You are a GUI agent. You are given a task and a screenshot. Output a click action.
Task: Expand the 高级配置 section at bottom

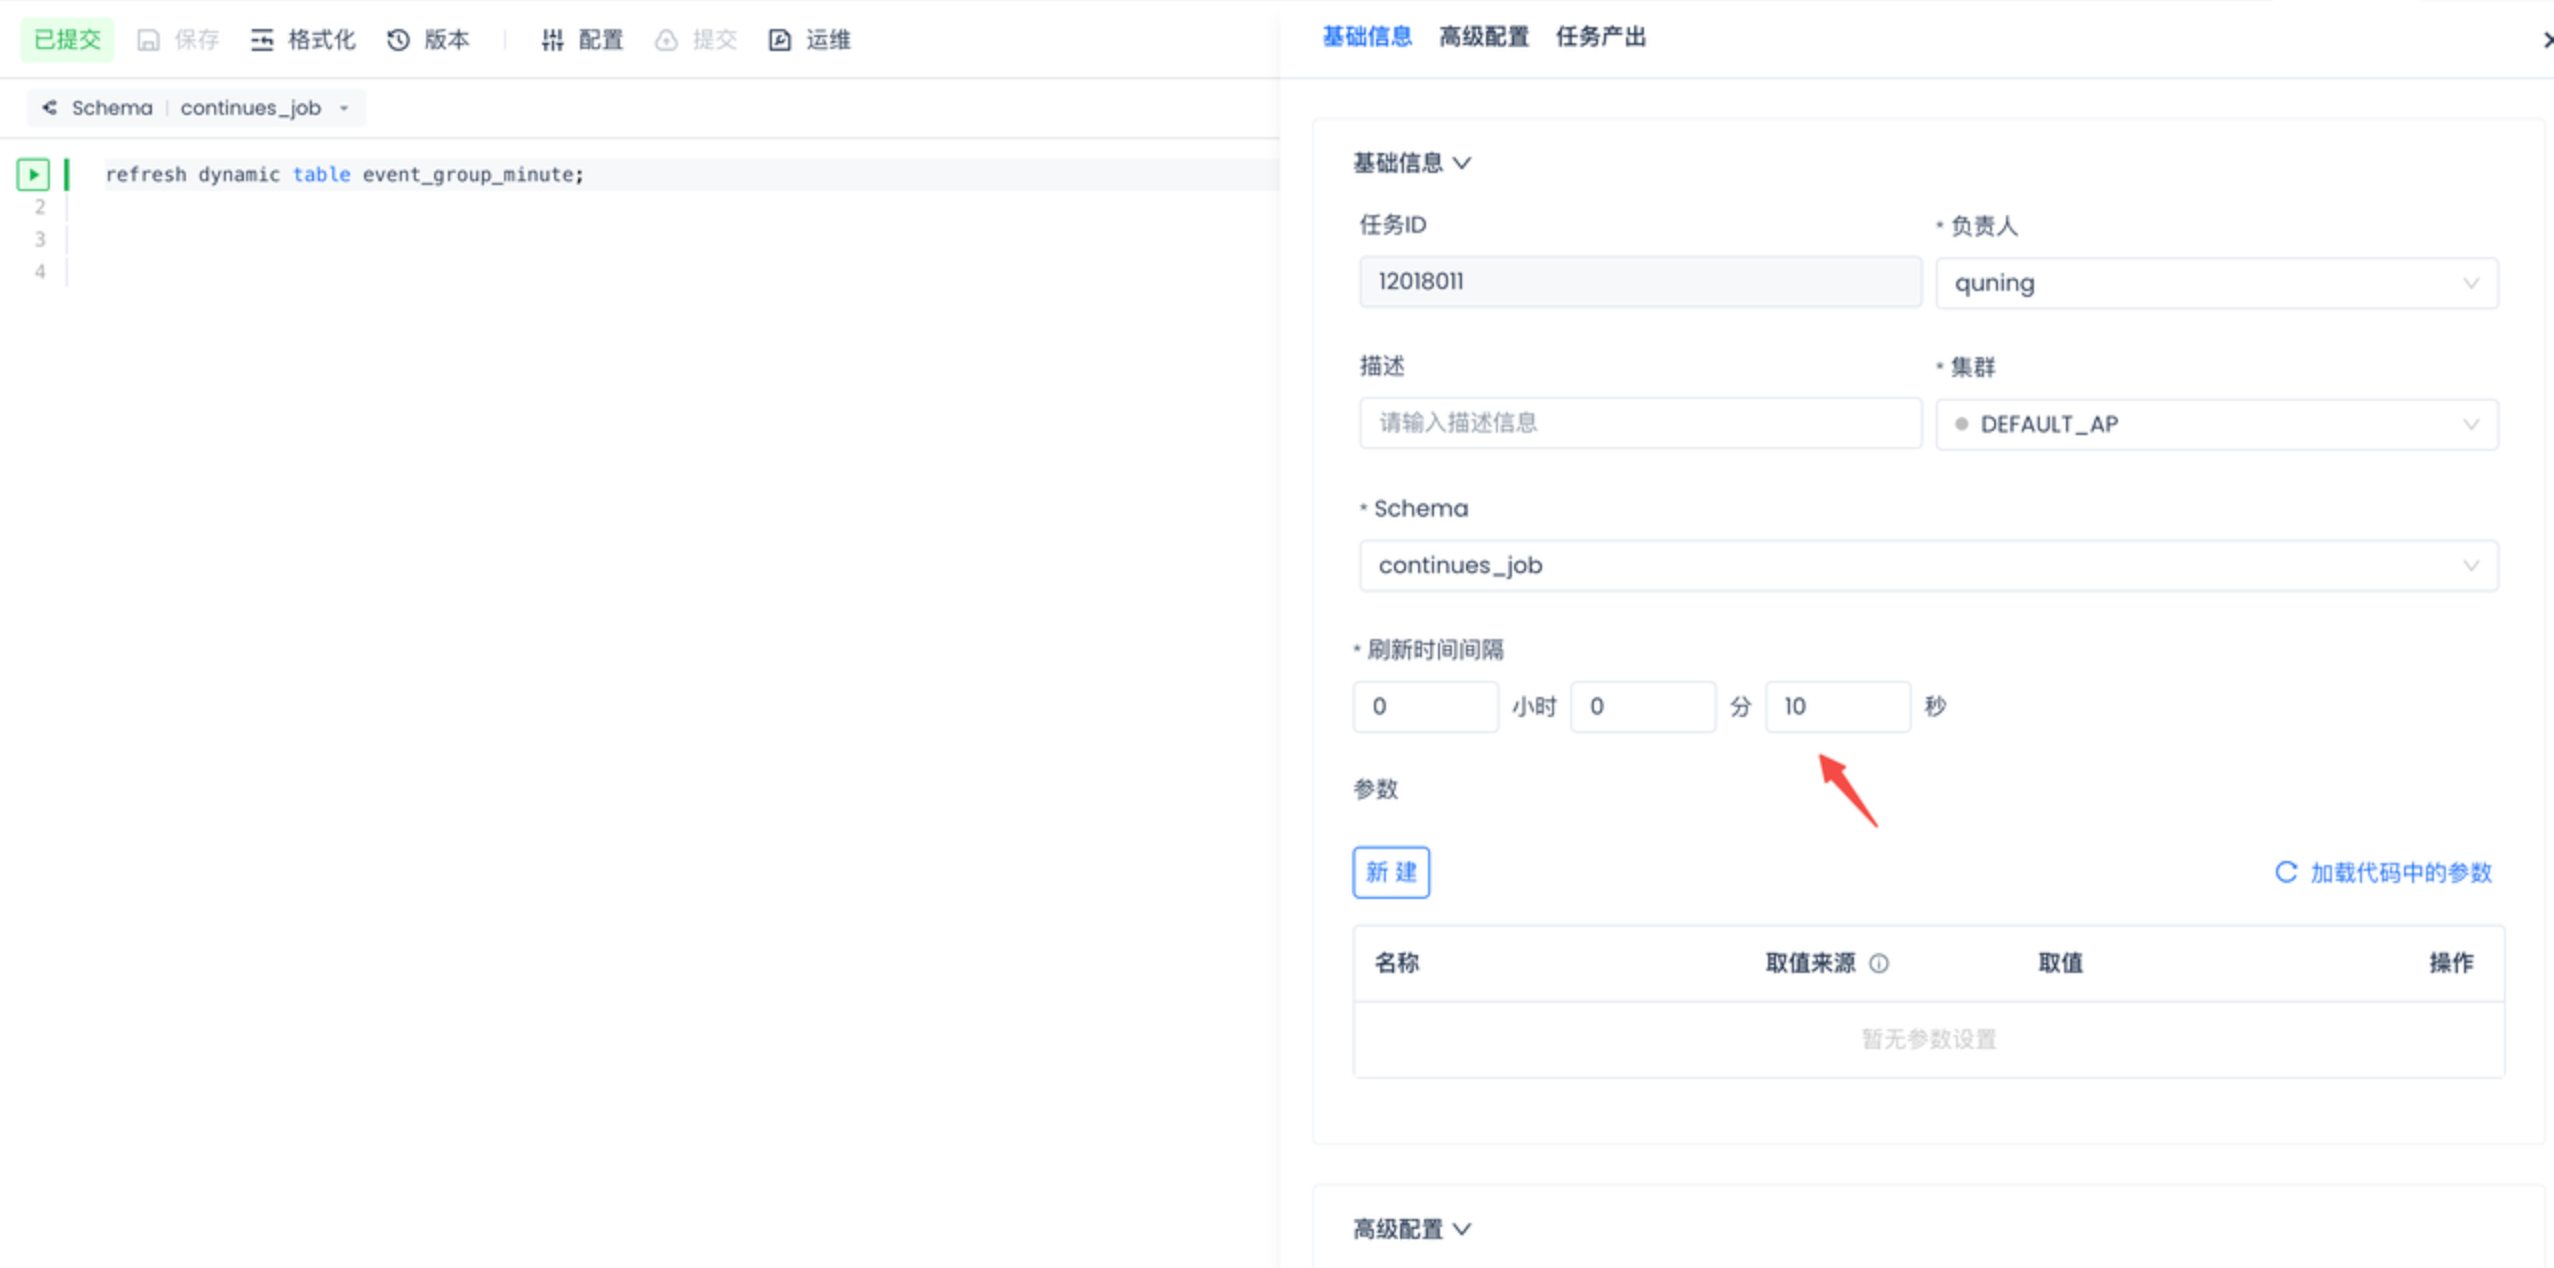click(x=1411, y=1228)
